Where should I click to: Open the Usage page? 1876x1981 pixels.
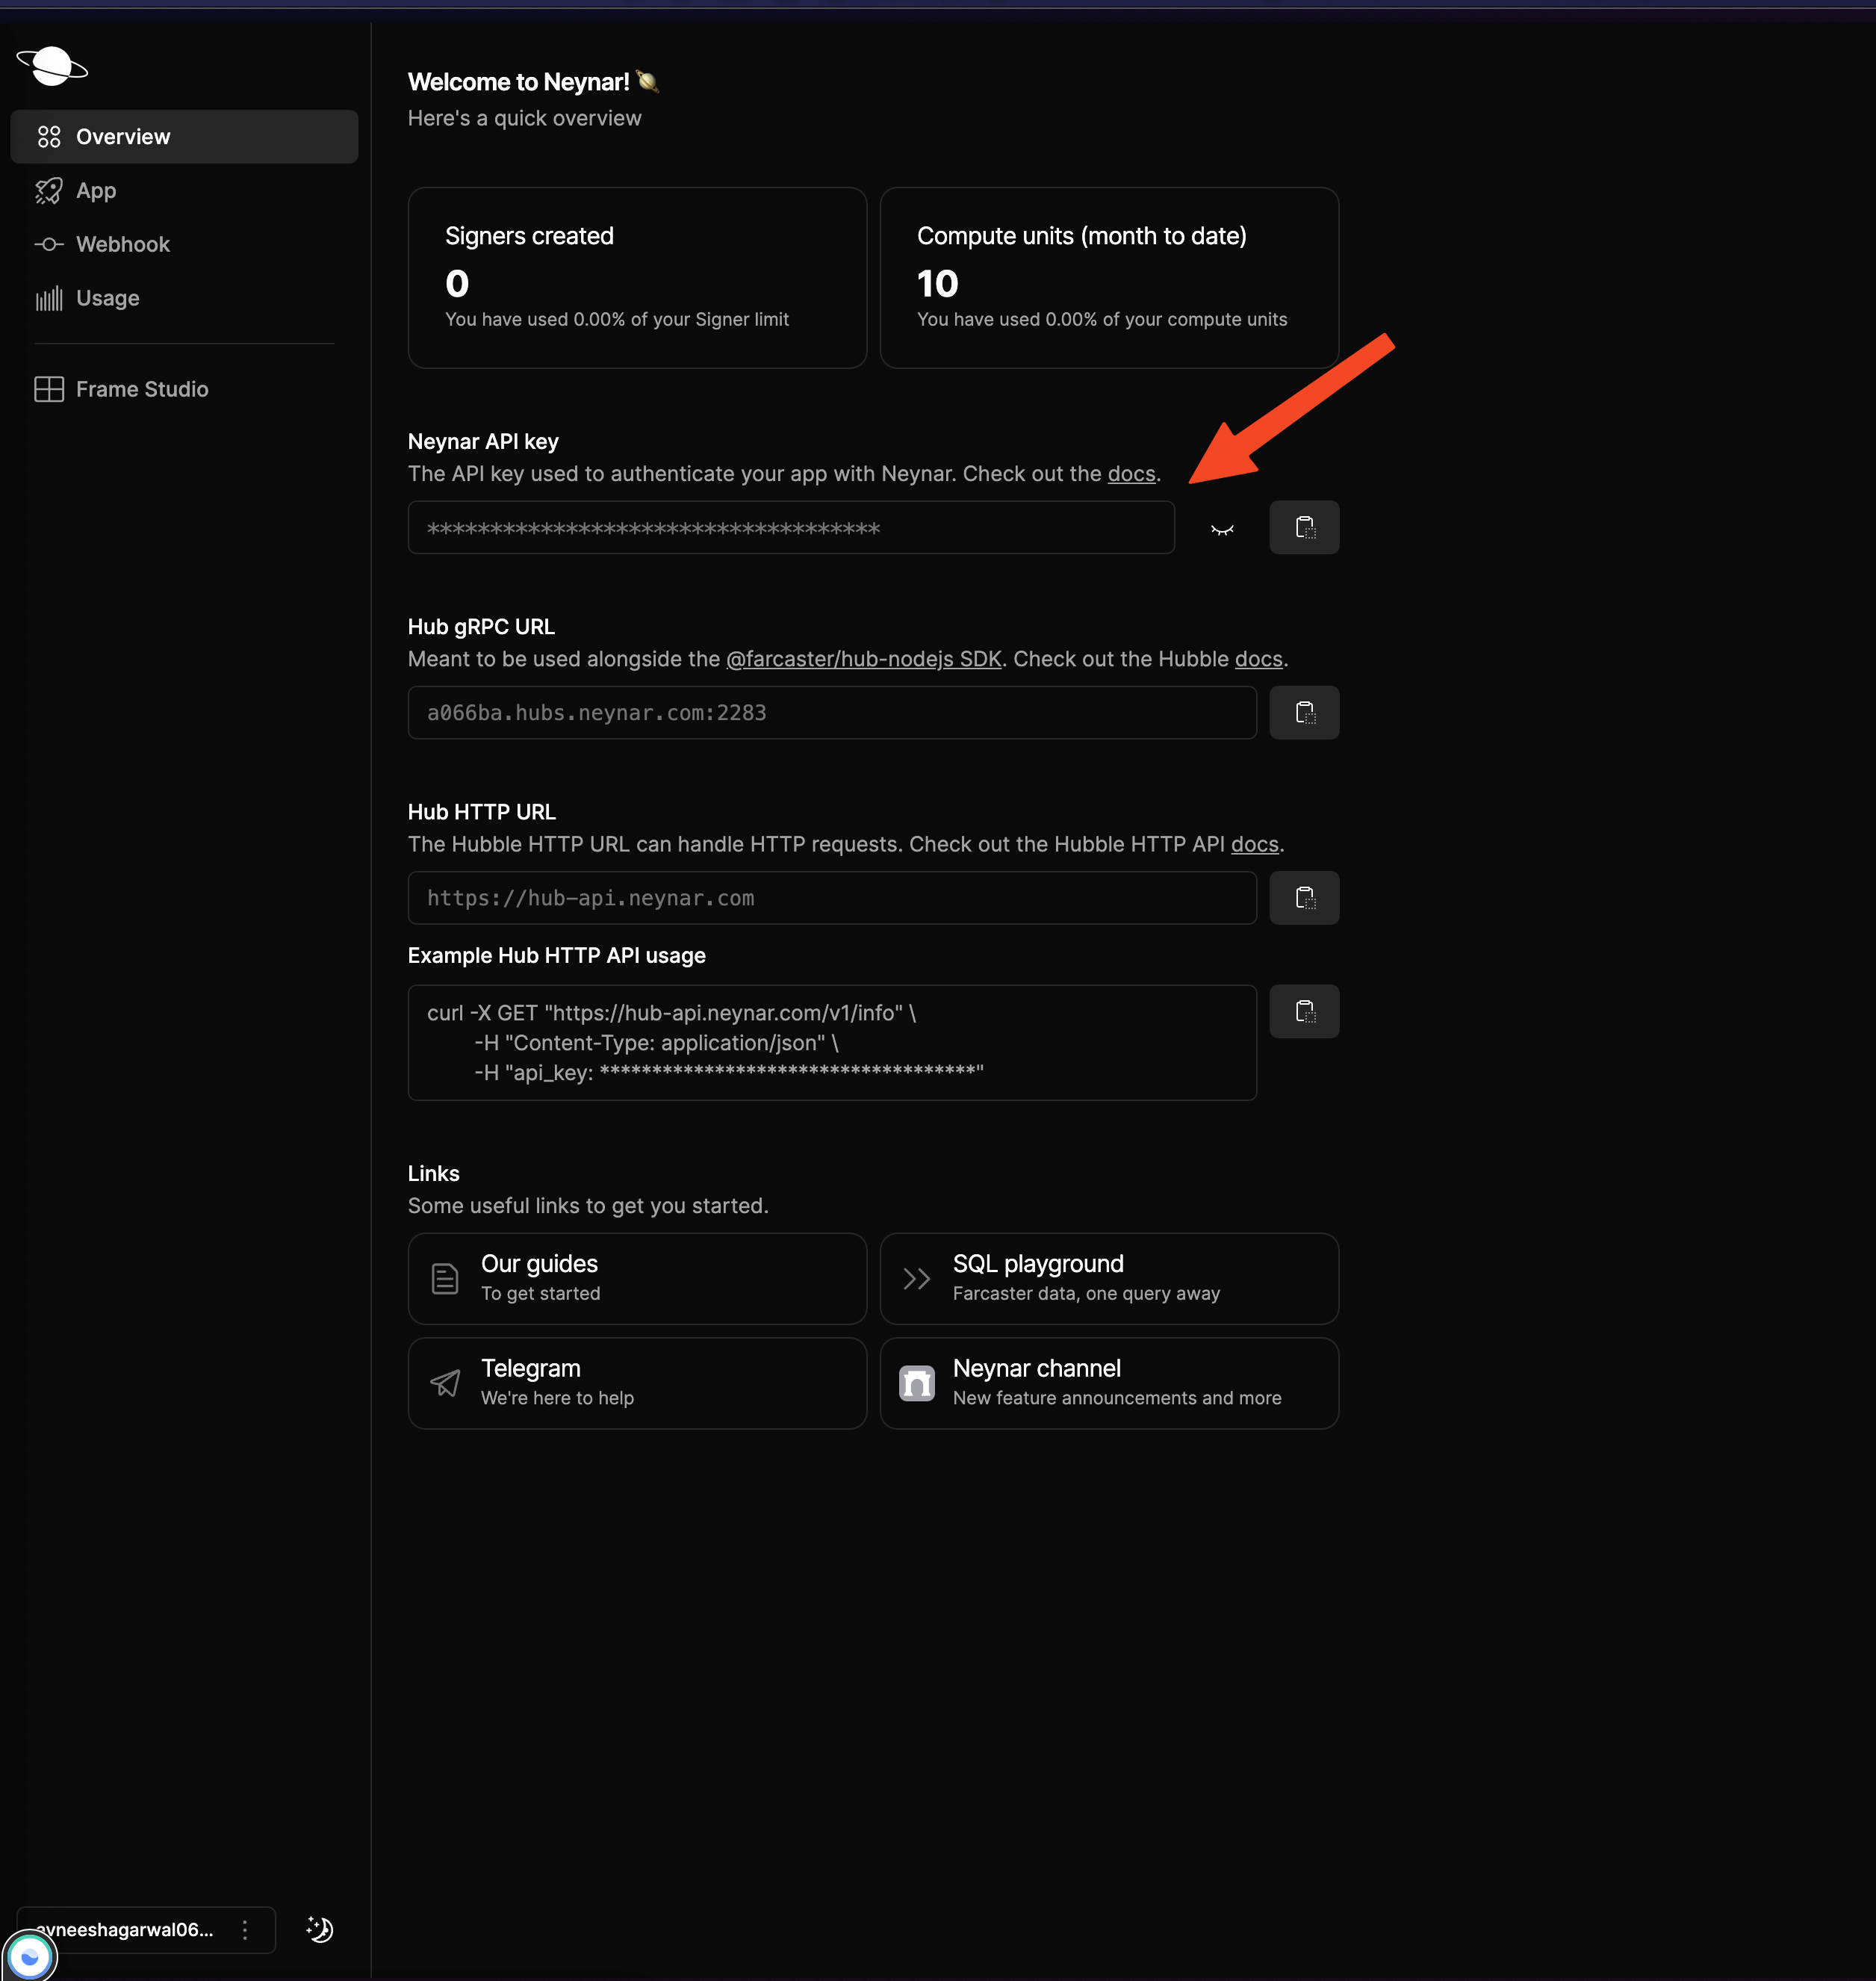click(107, 298)
